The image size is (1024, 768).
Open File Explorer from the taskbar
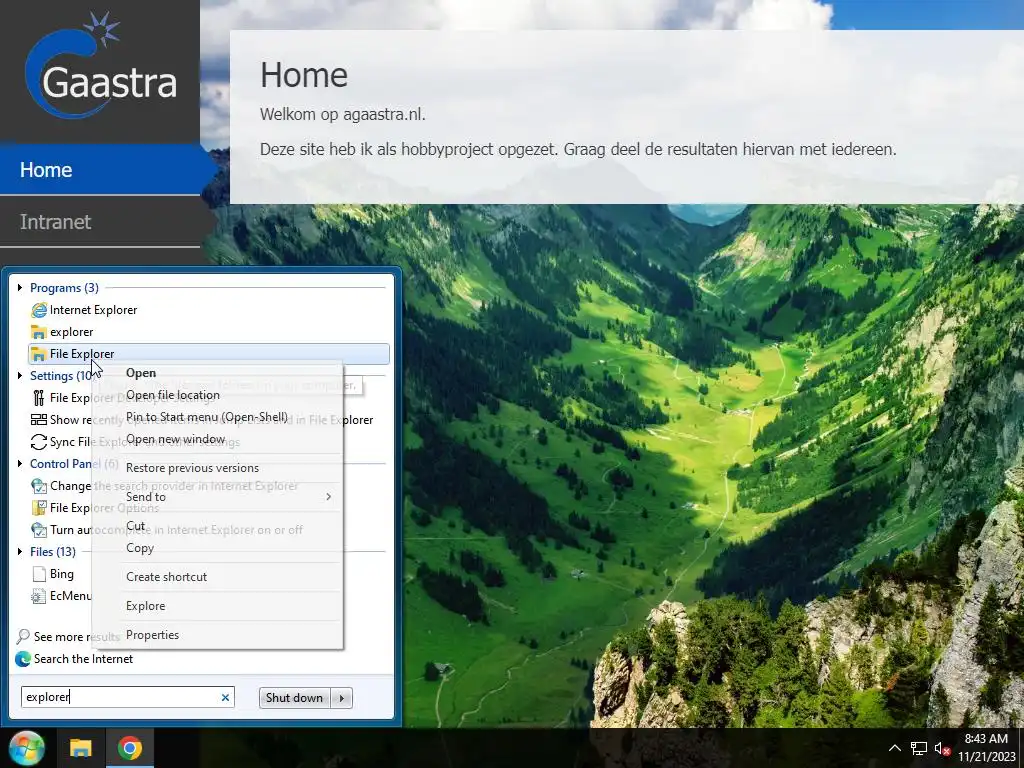pyautogui.click(x=81, y=748)
